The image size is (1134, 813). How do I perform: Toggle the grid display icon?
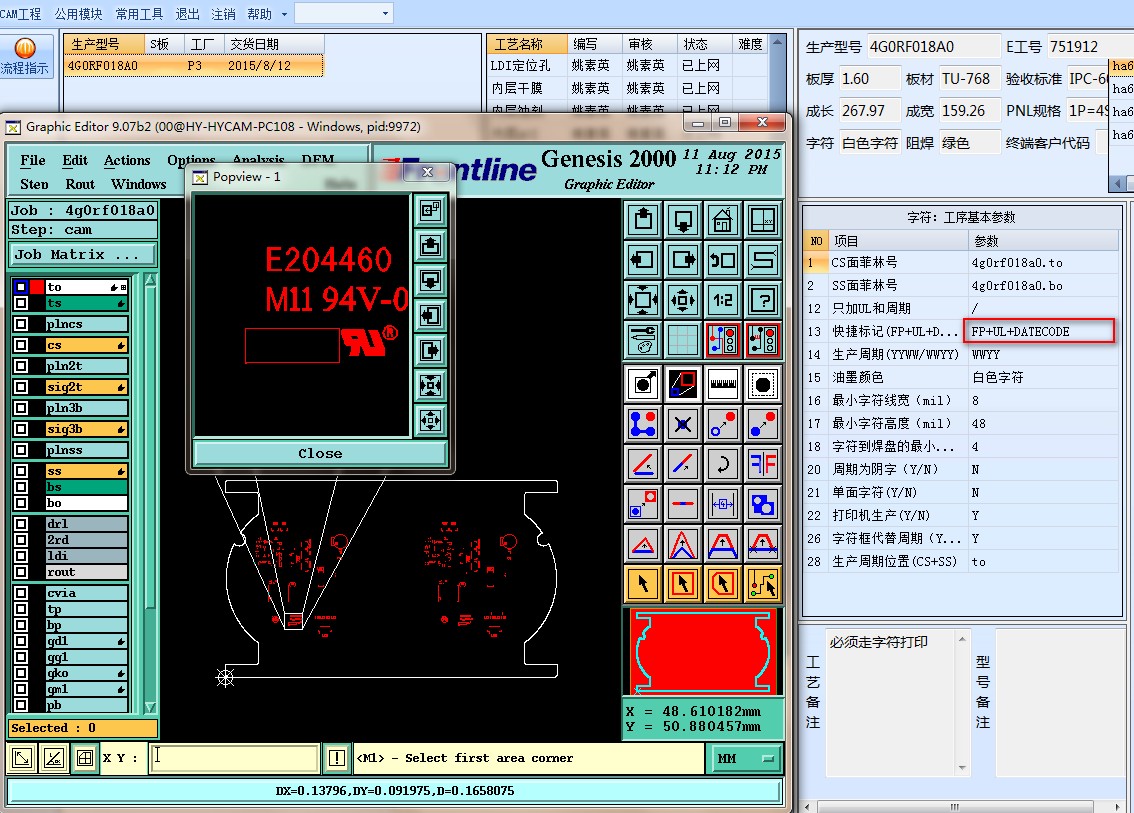[683, 339]
